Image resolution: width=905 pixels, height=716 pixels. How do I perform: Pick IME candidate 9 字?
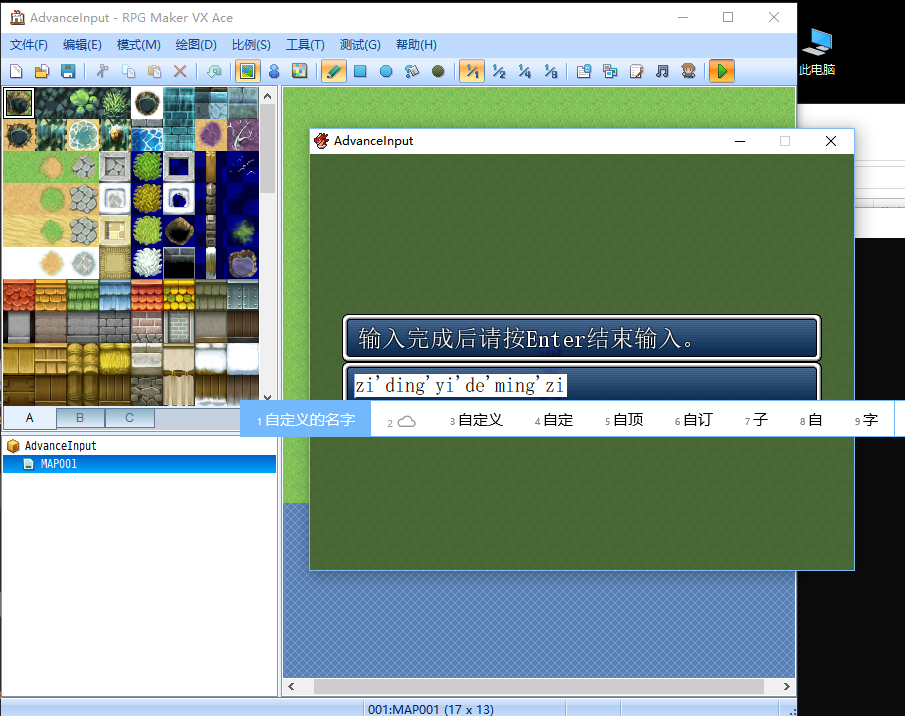coord(866,420)
